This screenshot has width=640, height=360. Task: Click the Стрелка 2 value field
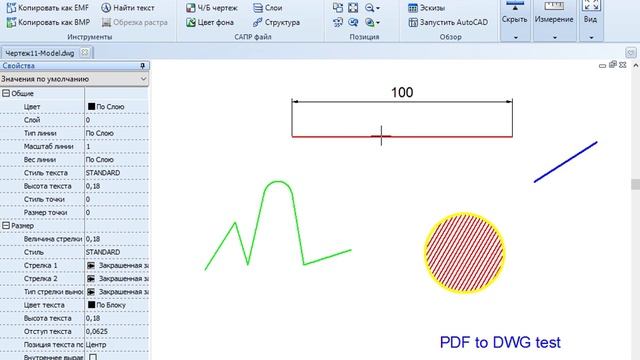(x=117, y=278)
